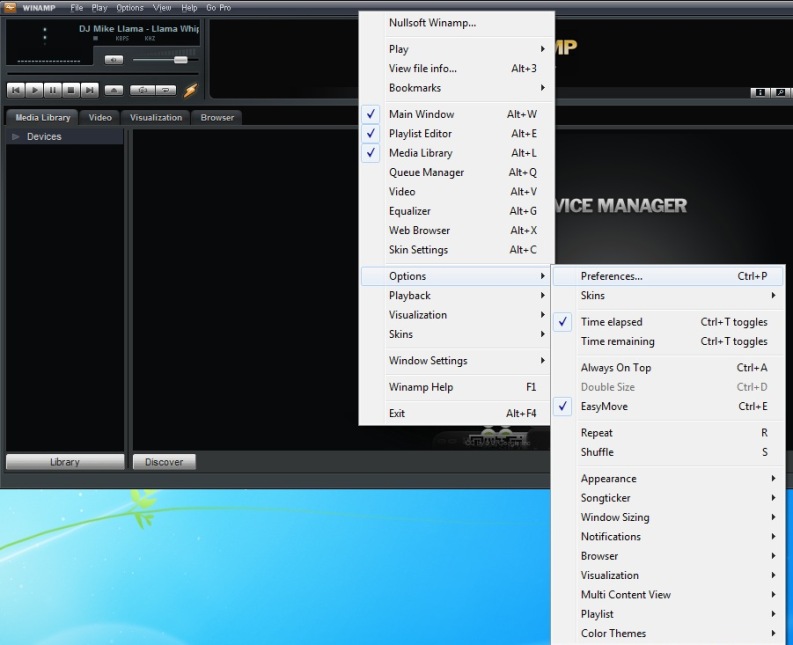Select Time remaining display option
793x645 pixels.
point(668,341)
